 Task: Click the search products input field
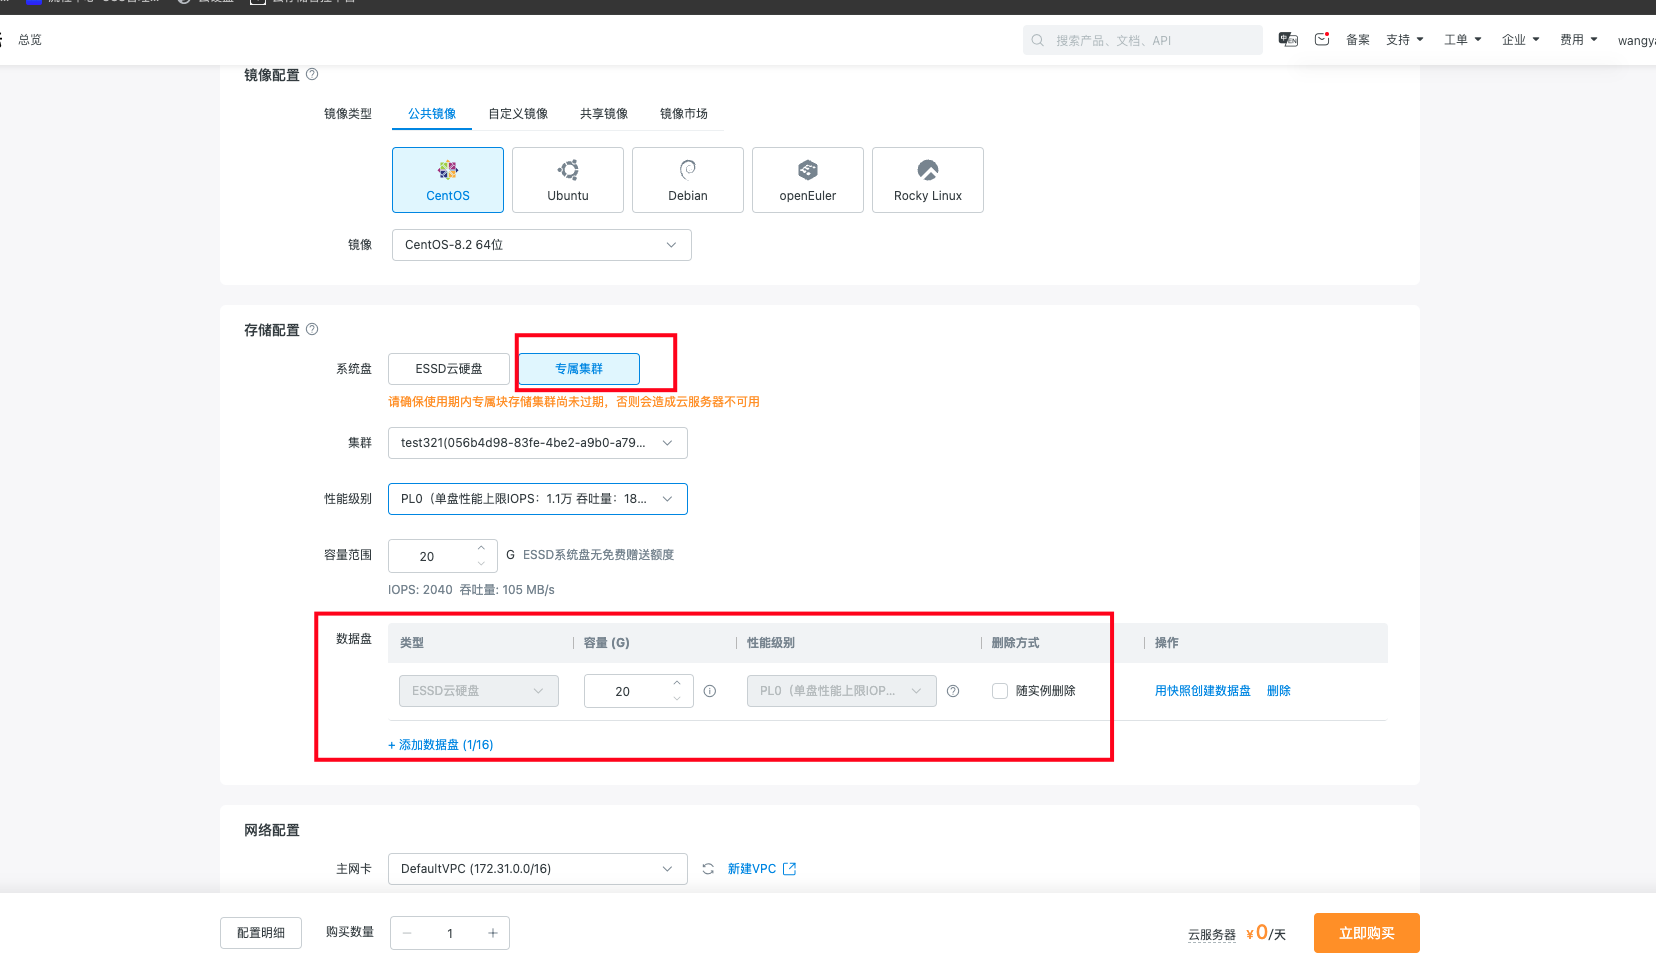click(x=1150, y=41)
